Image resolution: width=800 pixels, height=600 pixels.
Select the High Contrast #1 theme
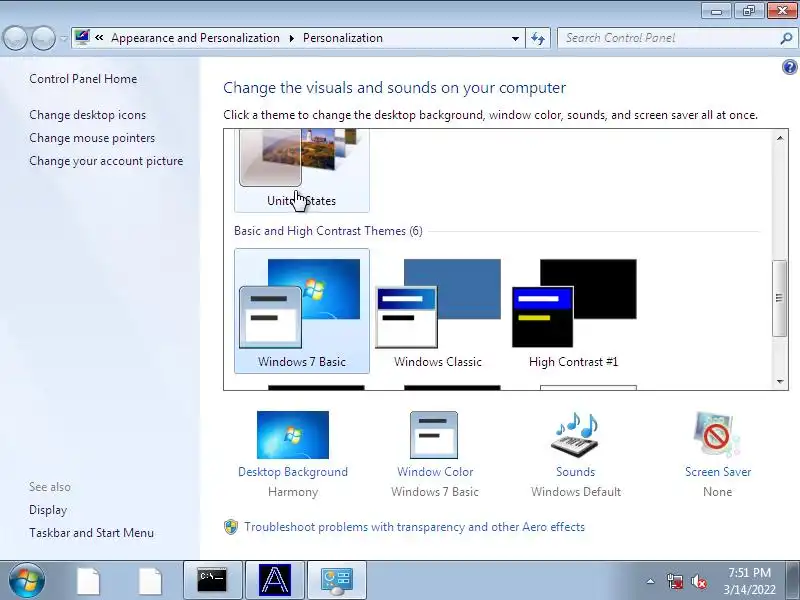coord(573,311)
